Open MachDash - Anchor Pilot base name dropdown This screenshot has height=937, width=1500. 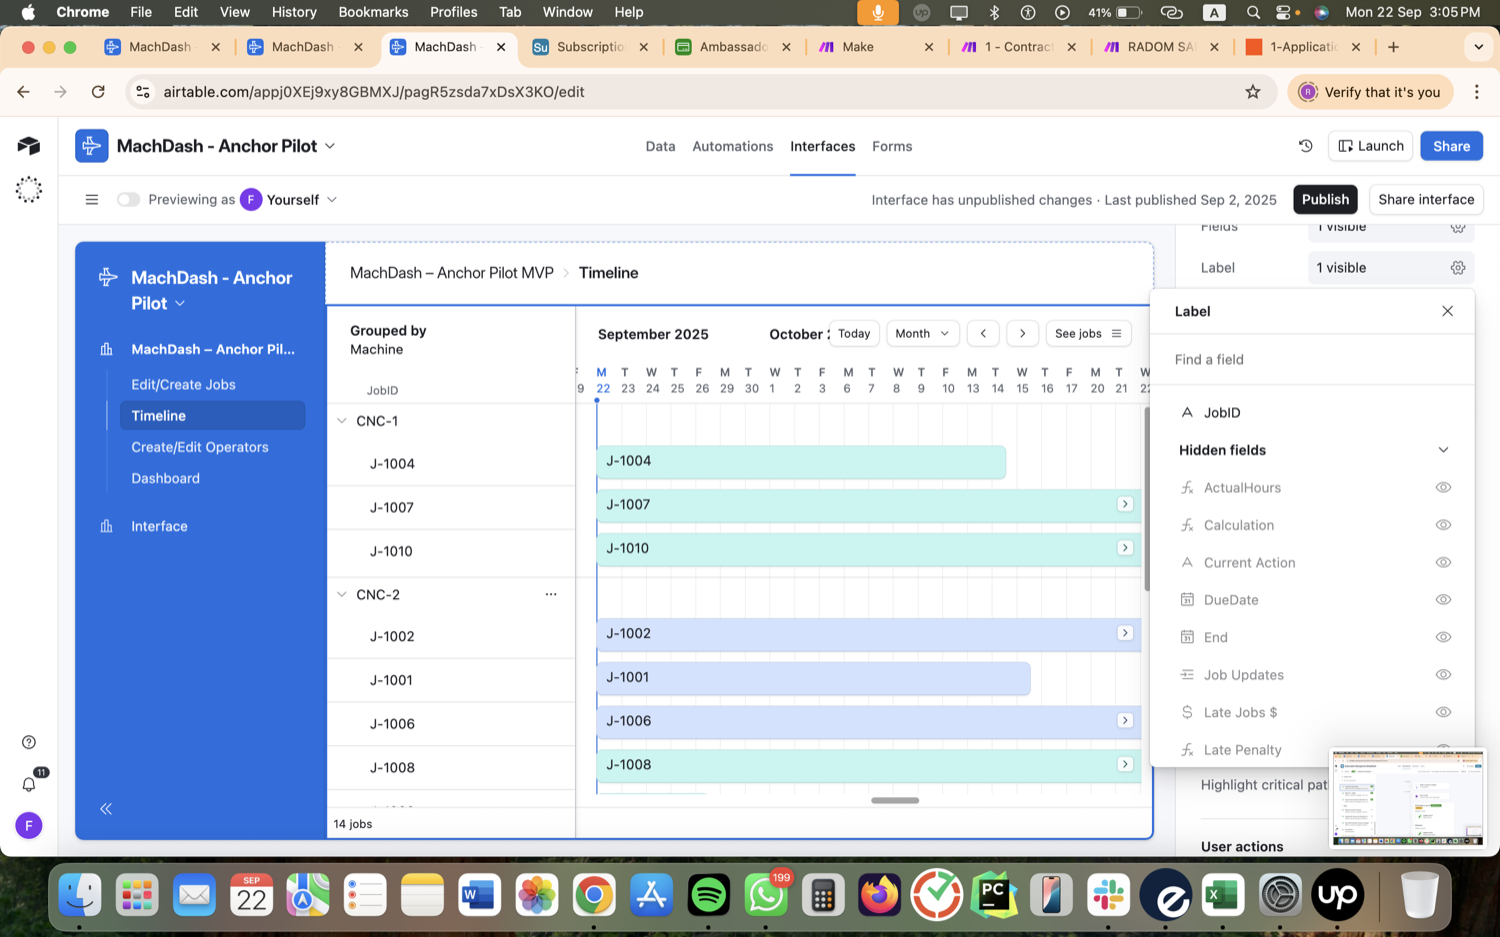330,146
